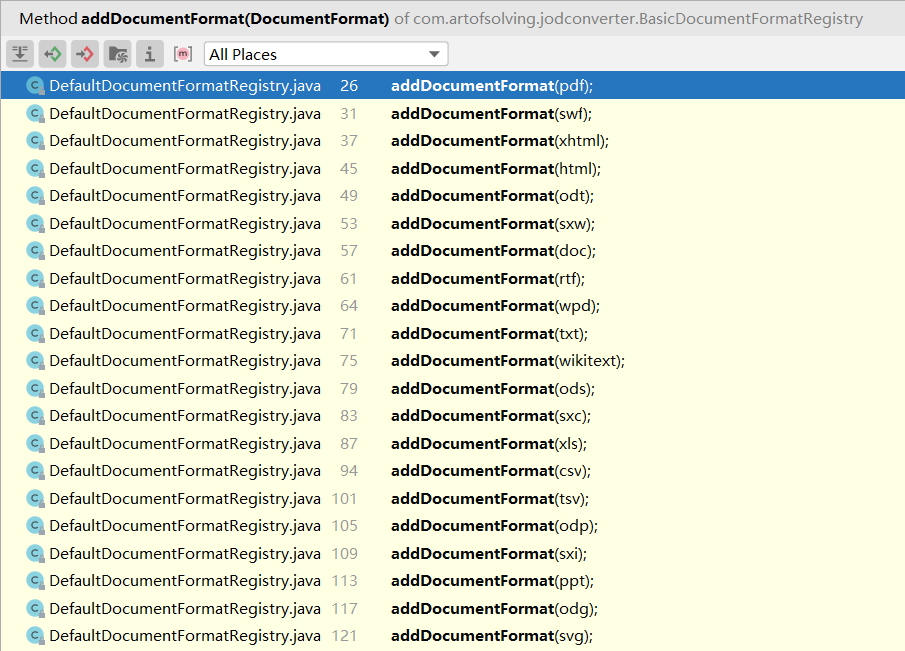The width and height of the screenshot is (905, 651).
Task: Click the class icon on the addDocumentFormat(pdf) row
Action: (36, 86)
